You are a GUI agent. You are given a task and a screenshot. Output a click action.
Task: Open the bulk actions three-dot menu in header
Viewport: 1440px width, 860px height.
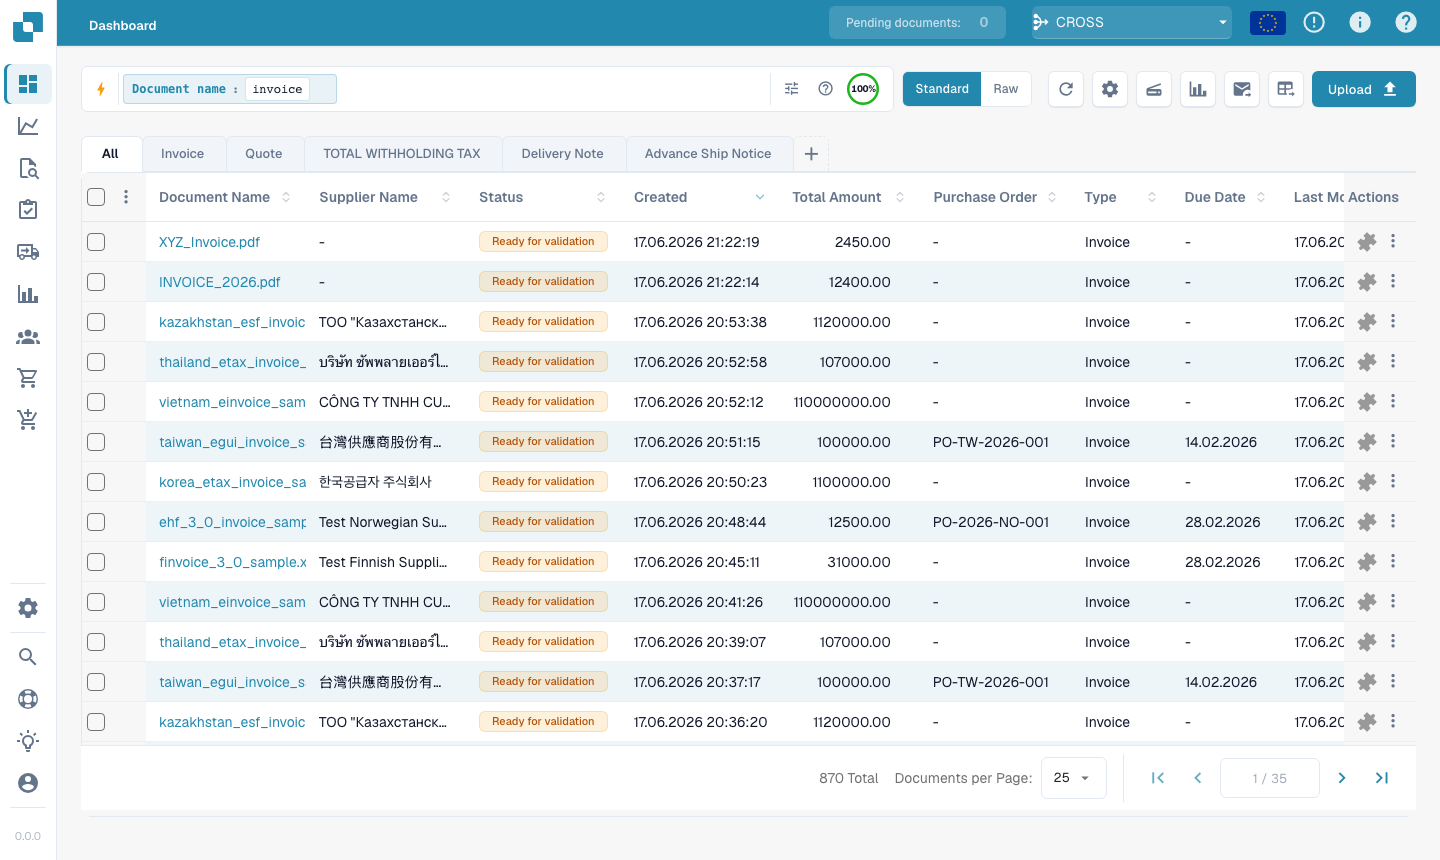click(126, 197)
